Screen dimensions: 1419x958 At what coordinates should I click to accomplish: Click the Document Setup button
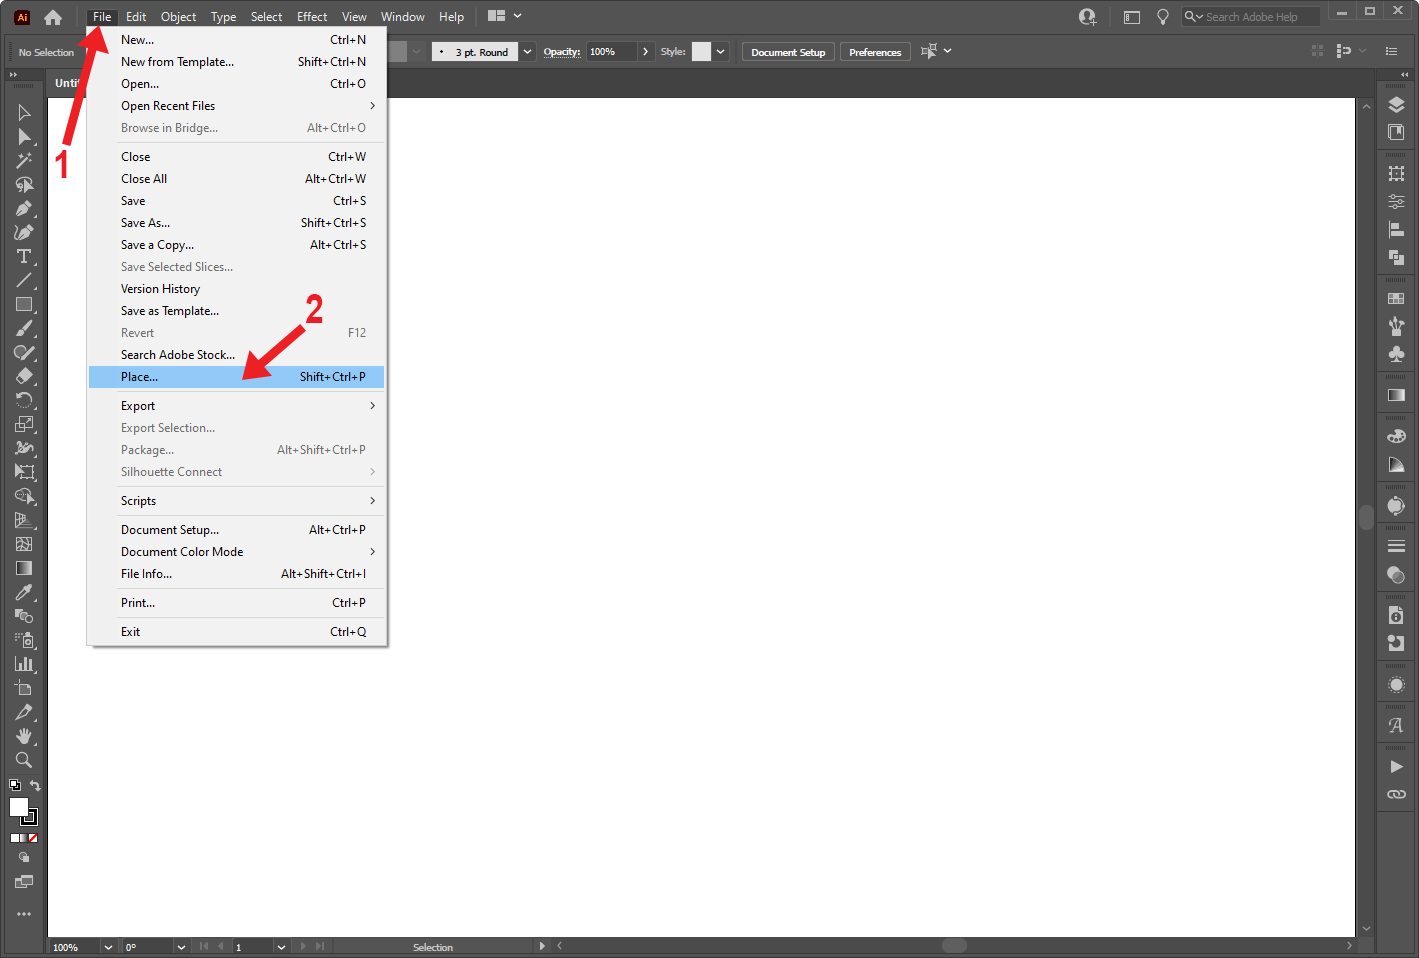pos(788,52)
